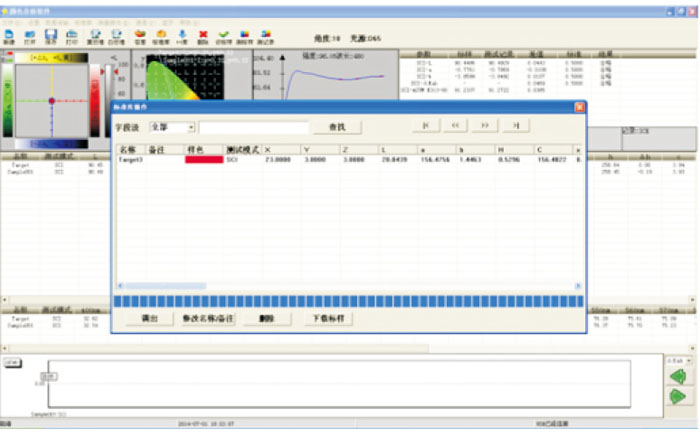Click the red marker on the a-b color plot
700x438 pixels.
click(52, 101)
